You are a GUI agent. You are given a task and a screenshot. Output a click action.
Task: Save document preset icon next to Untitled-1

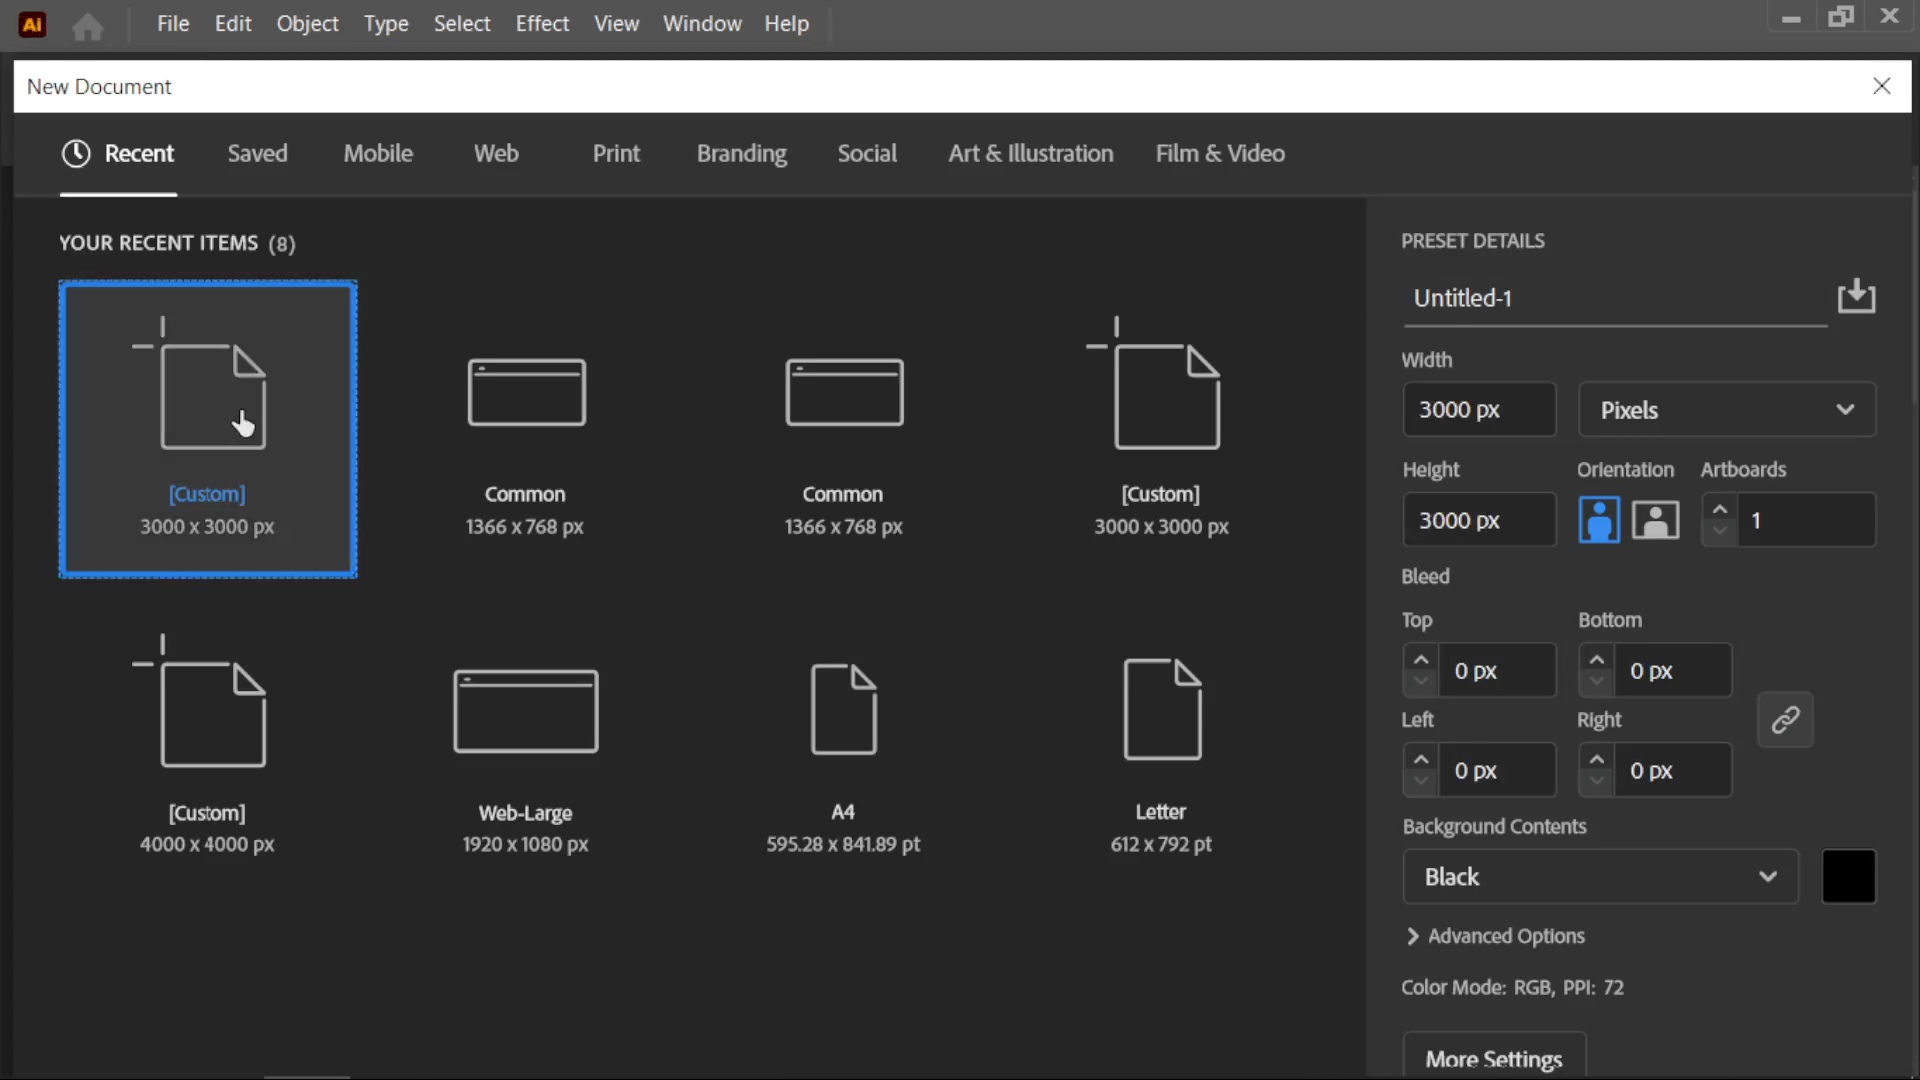[x=1856, y=296]
